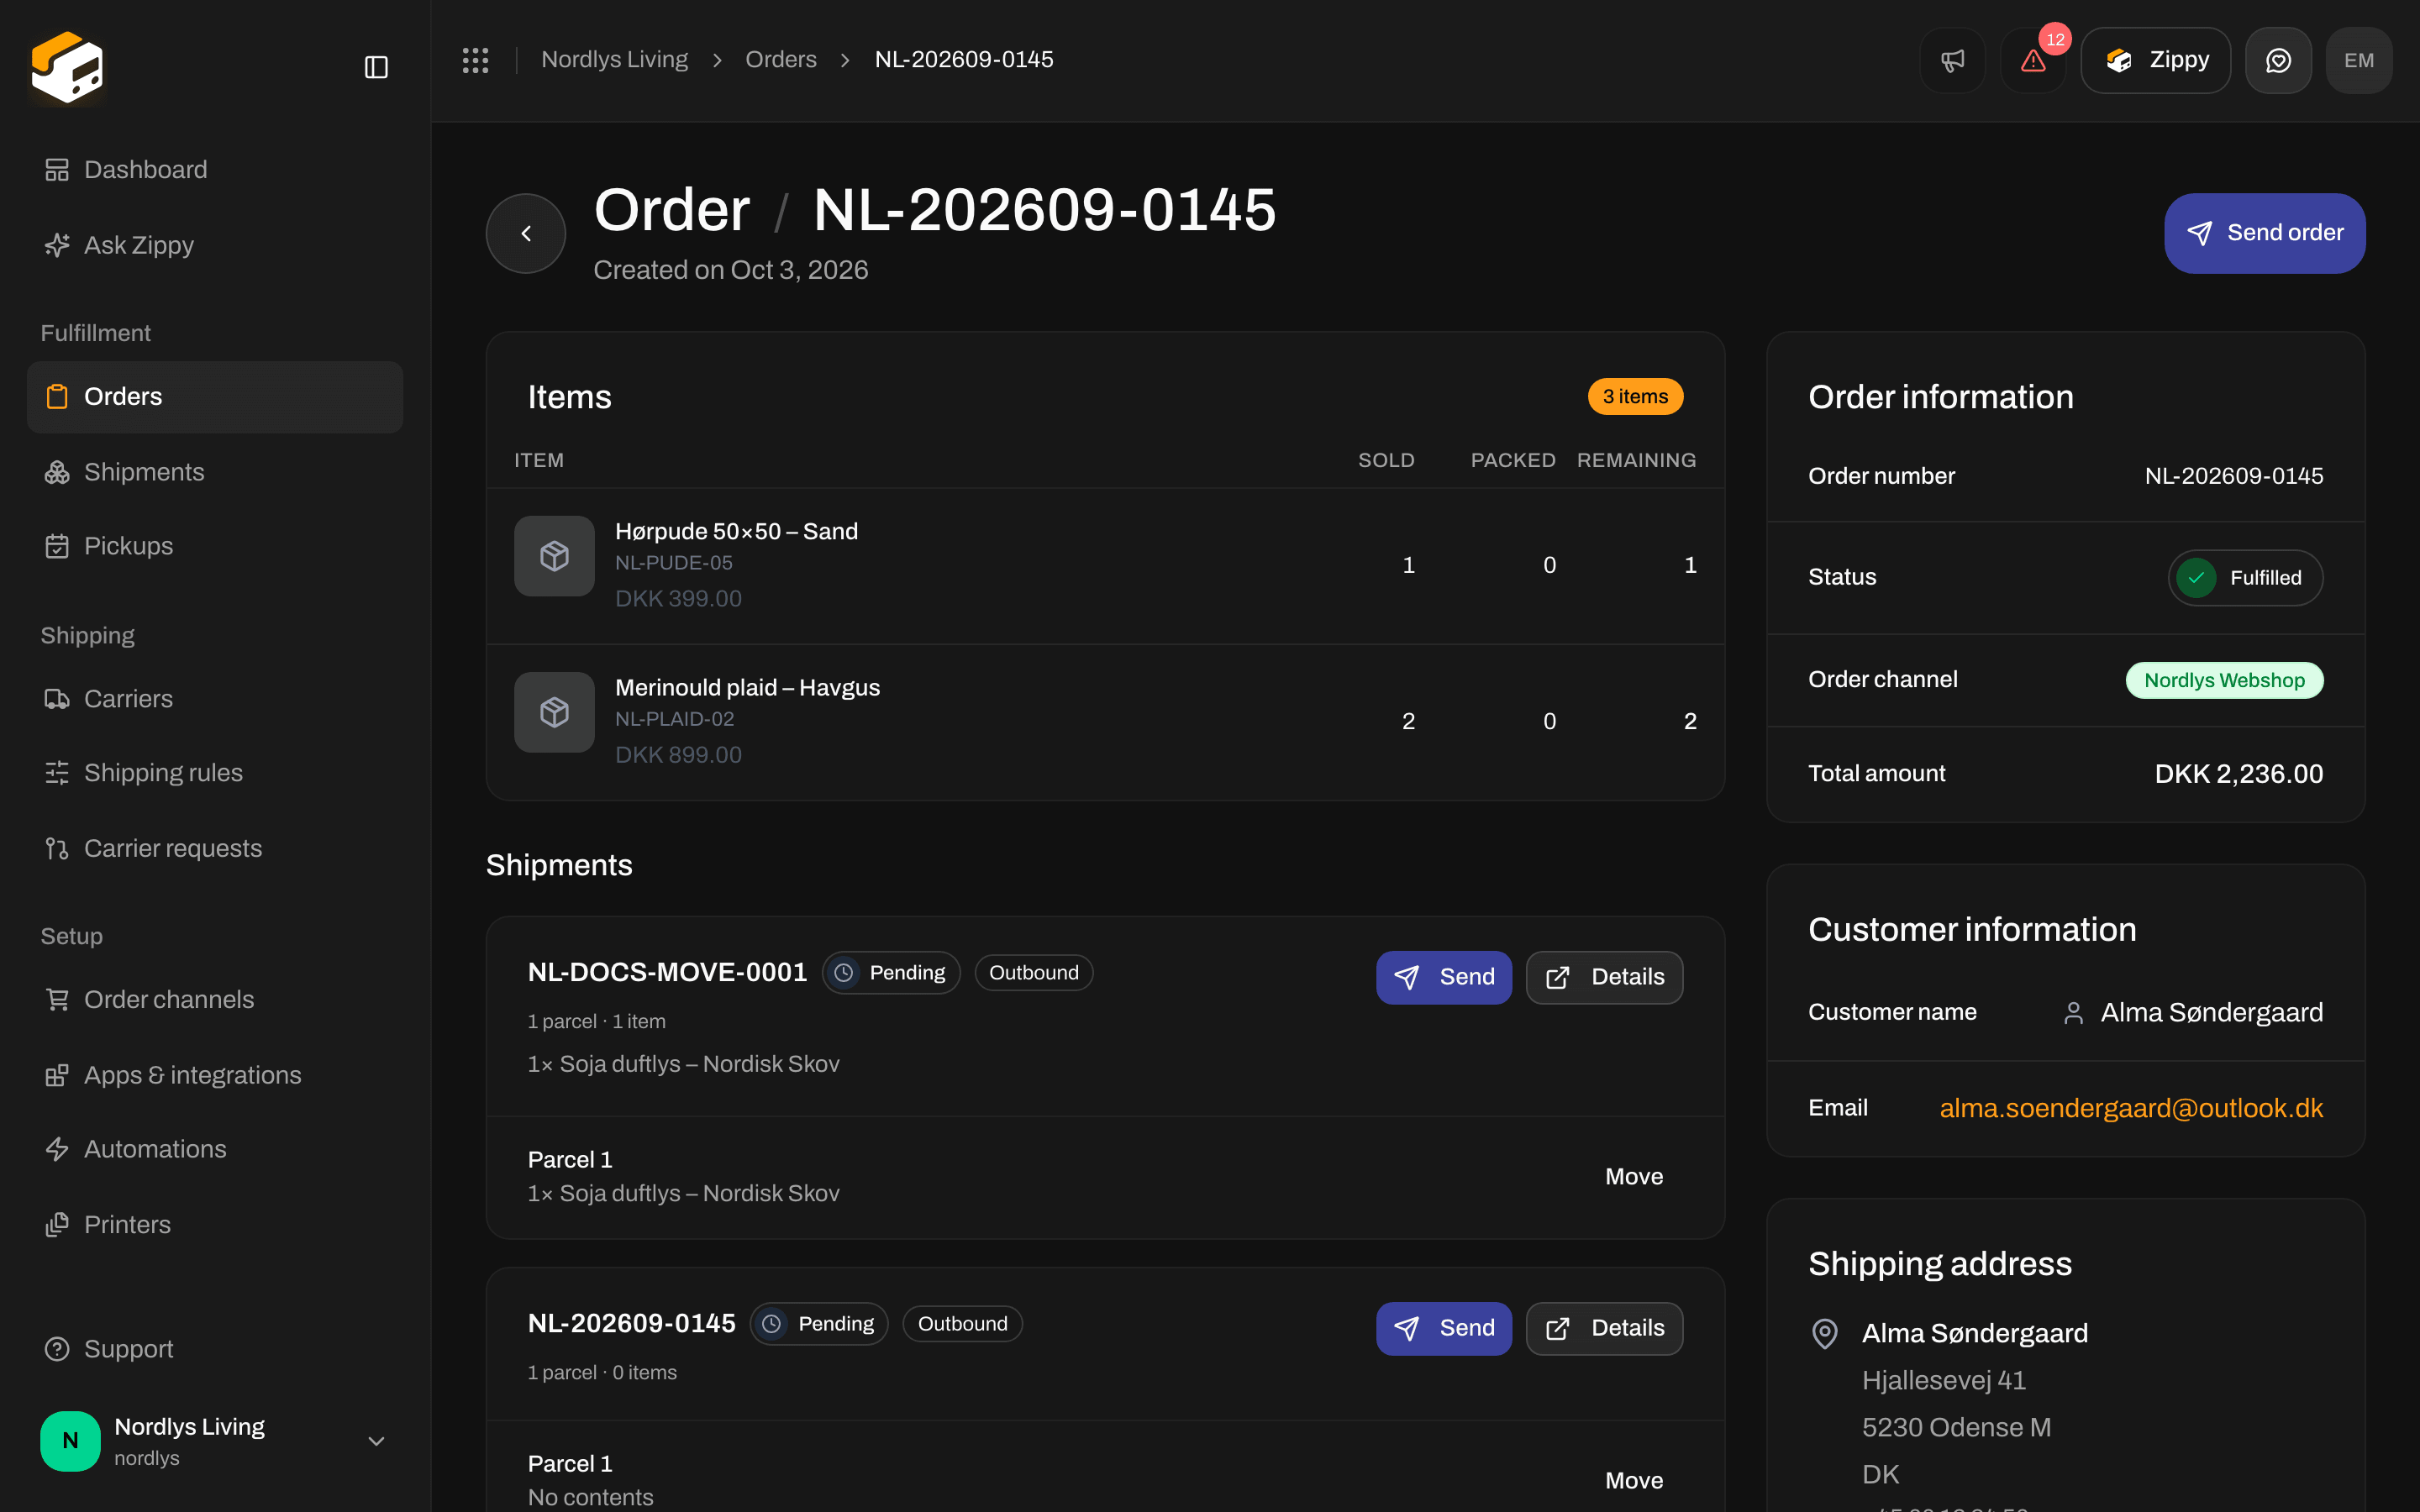The image size is (2420, 1512).
Task: Move Parcel 1 with Soja duftlys
Action: 1634,1177
